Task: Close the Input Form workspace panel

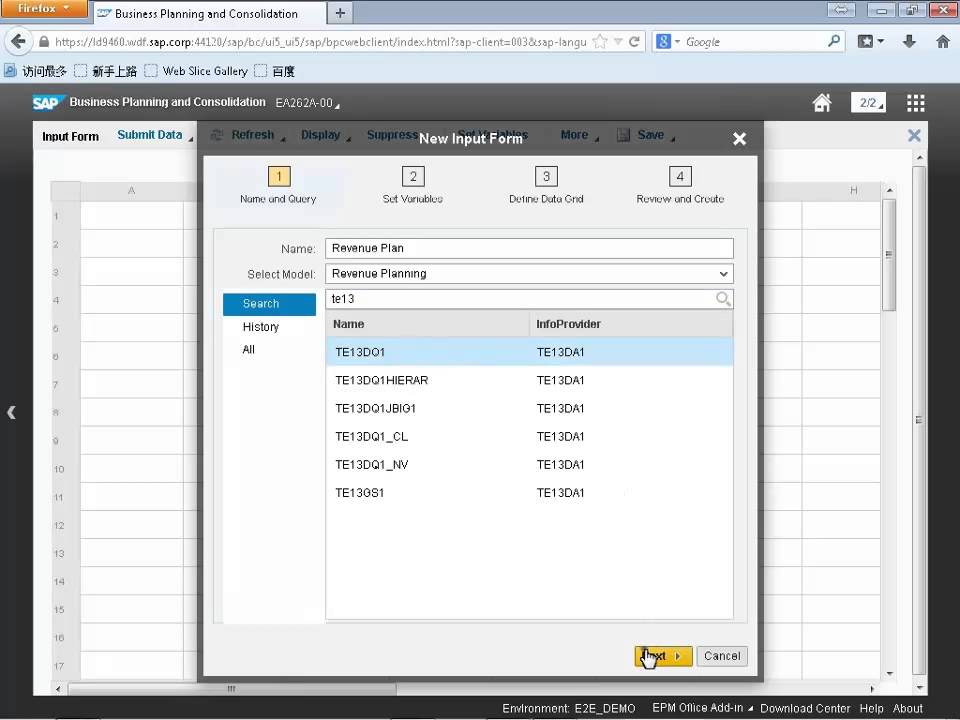Action: click(x=914, y=135)
